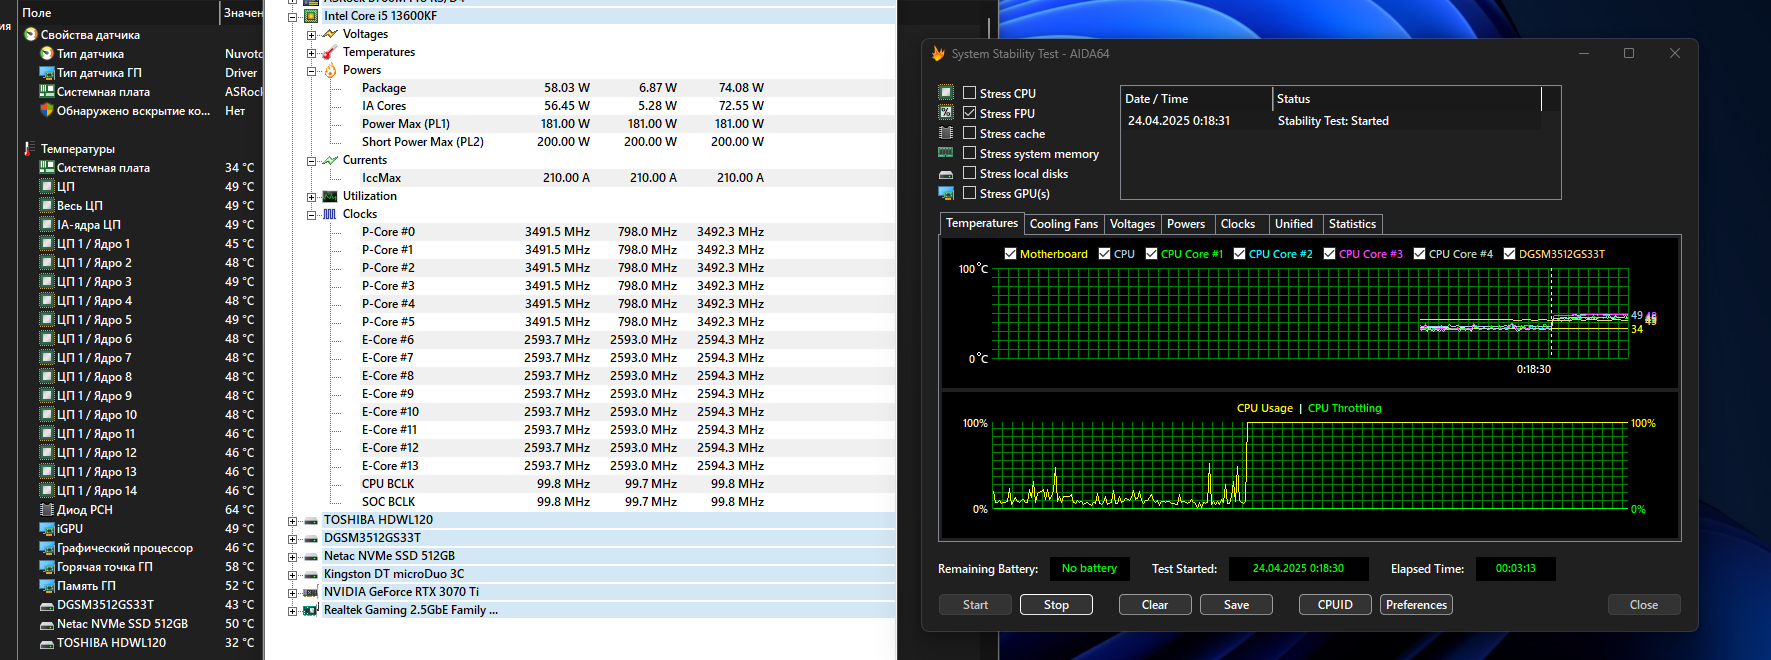The image size is (1771, 660).
Task: Enable the Stress CPU checkbox
Action: (x=969, y=93)
